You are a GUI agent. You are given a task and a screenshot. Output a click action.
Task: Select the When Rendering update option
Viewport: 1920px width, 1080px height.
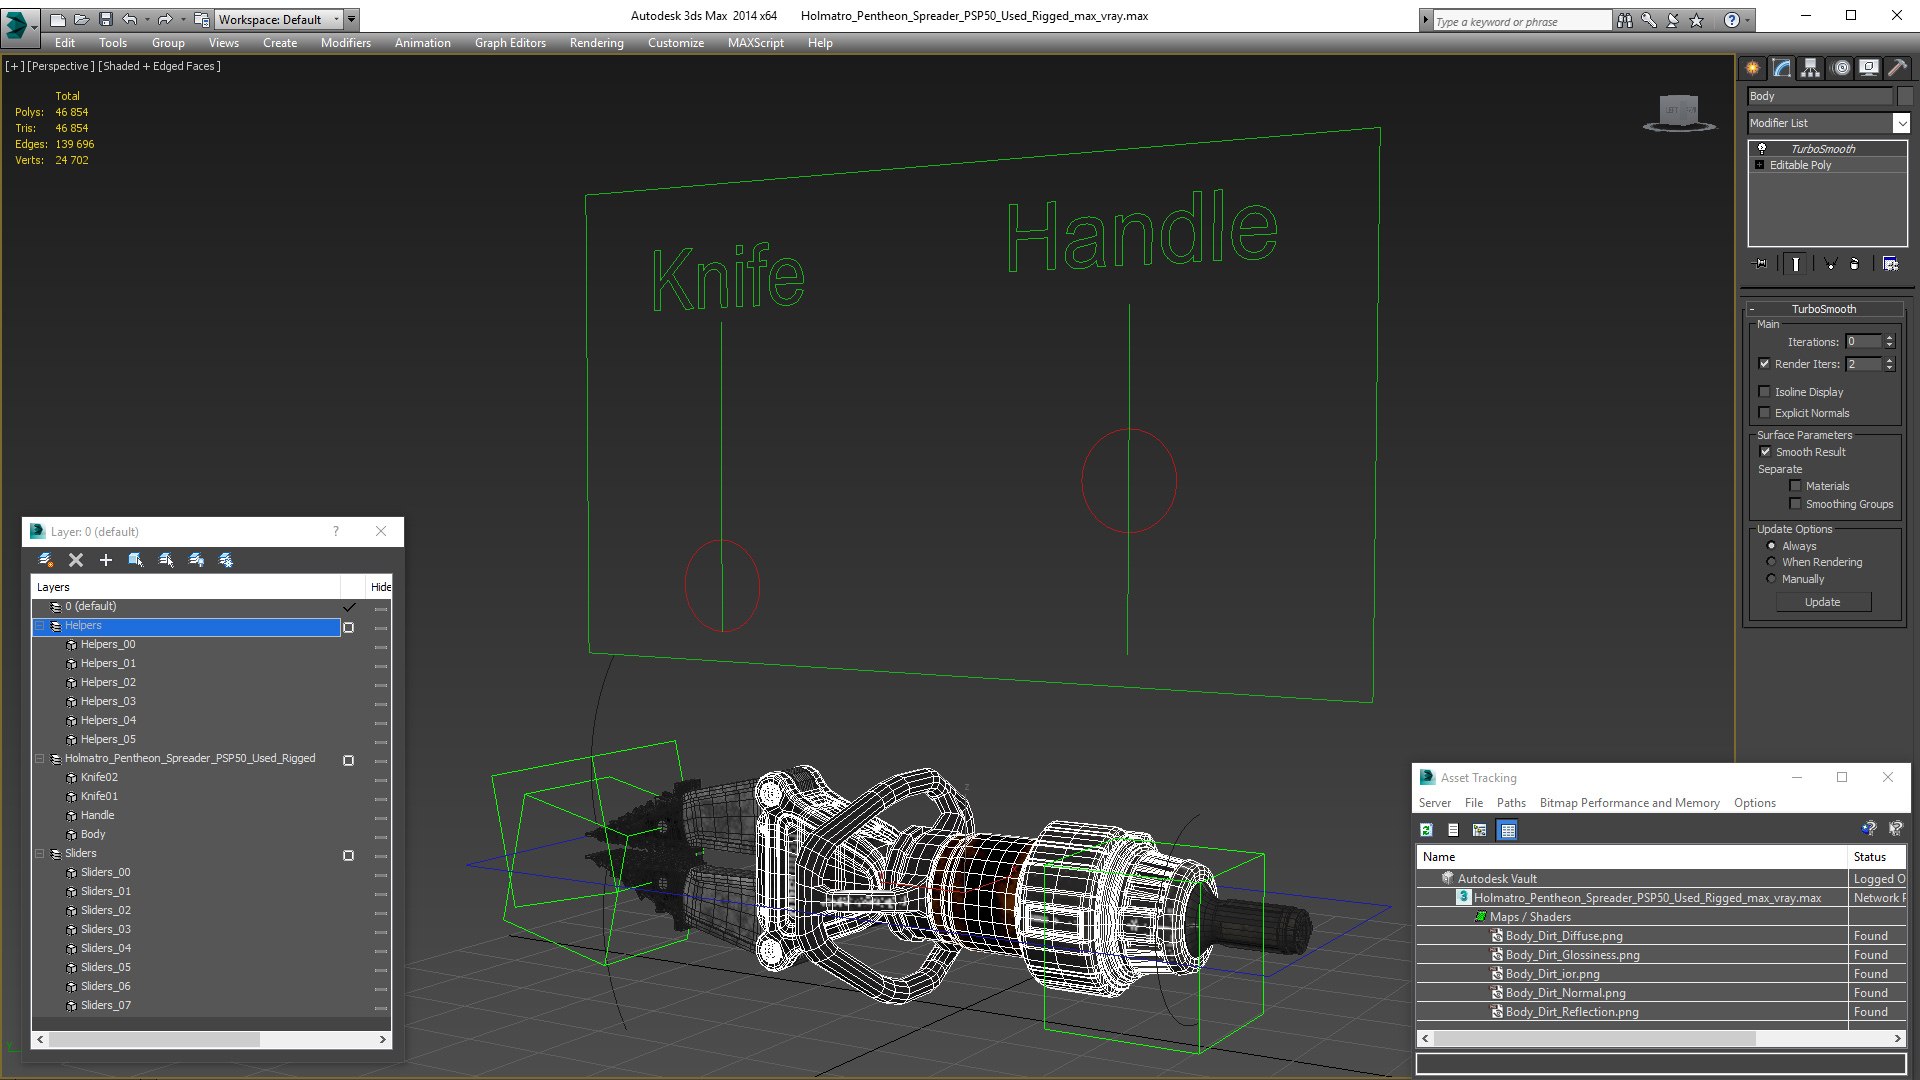pos(1772,562)
